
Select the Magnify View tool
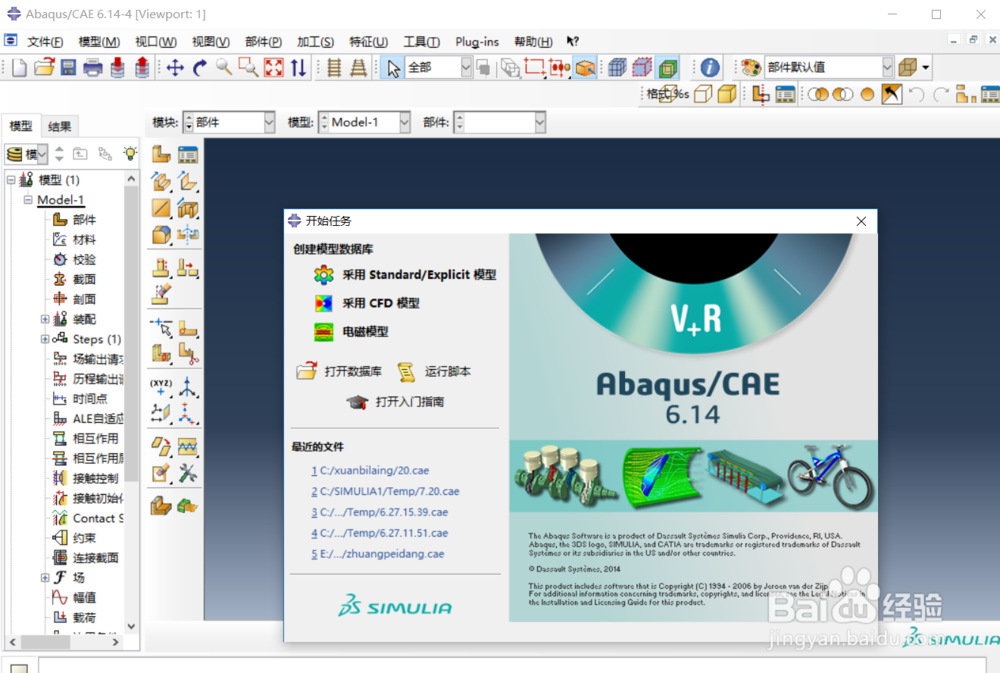click(x=224, y=66)
